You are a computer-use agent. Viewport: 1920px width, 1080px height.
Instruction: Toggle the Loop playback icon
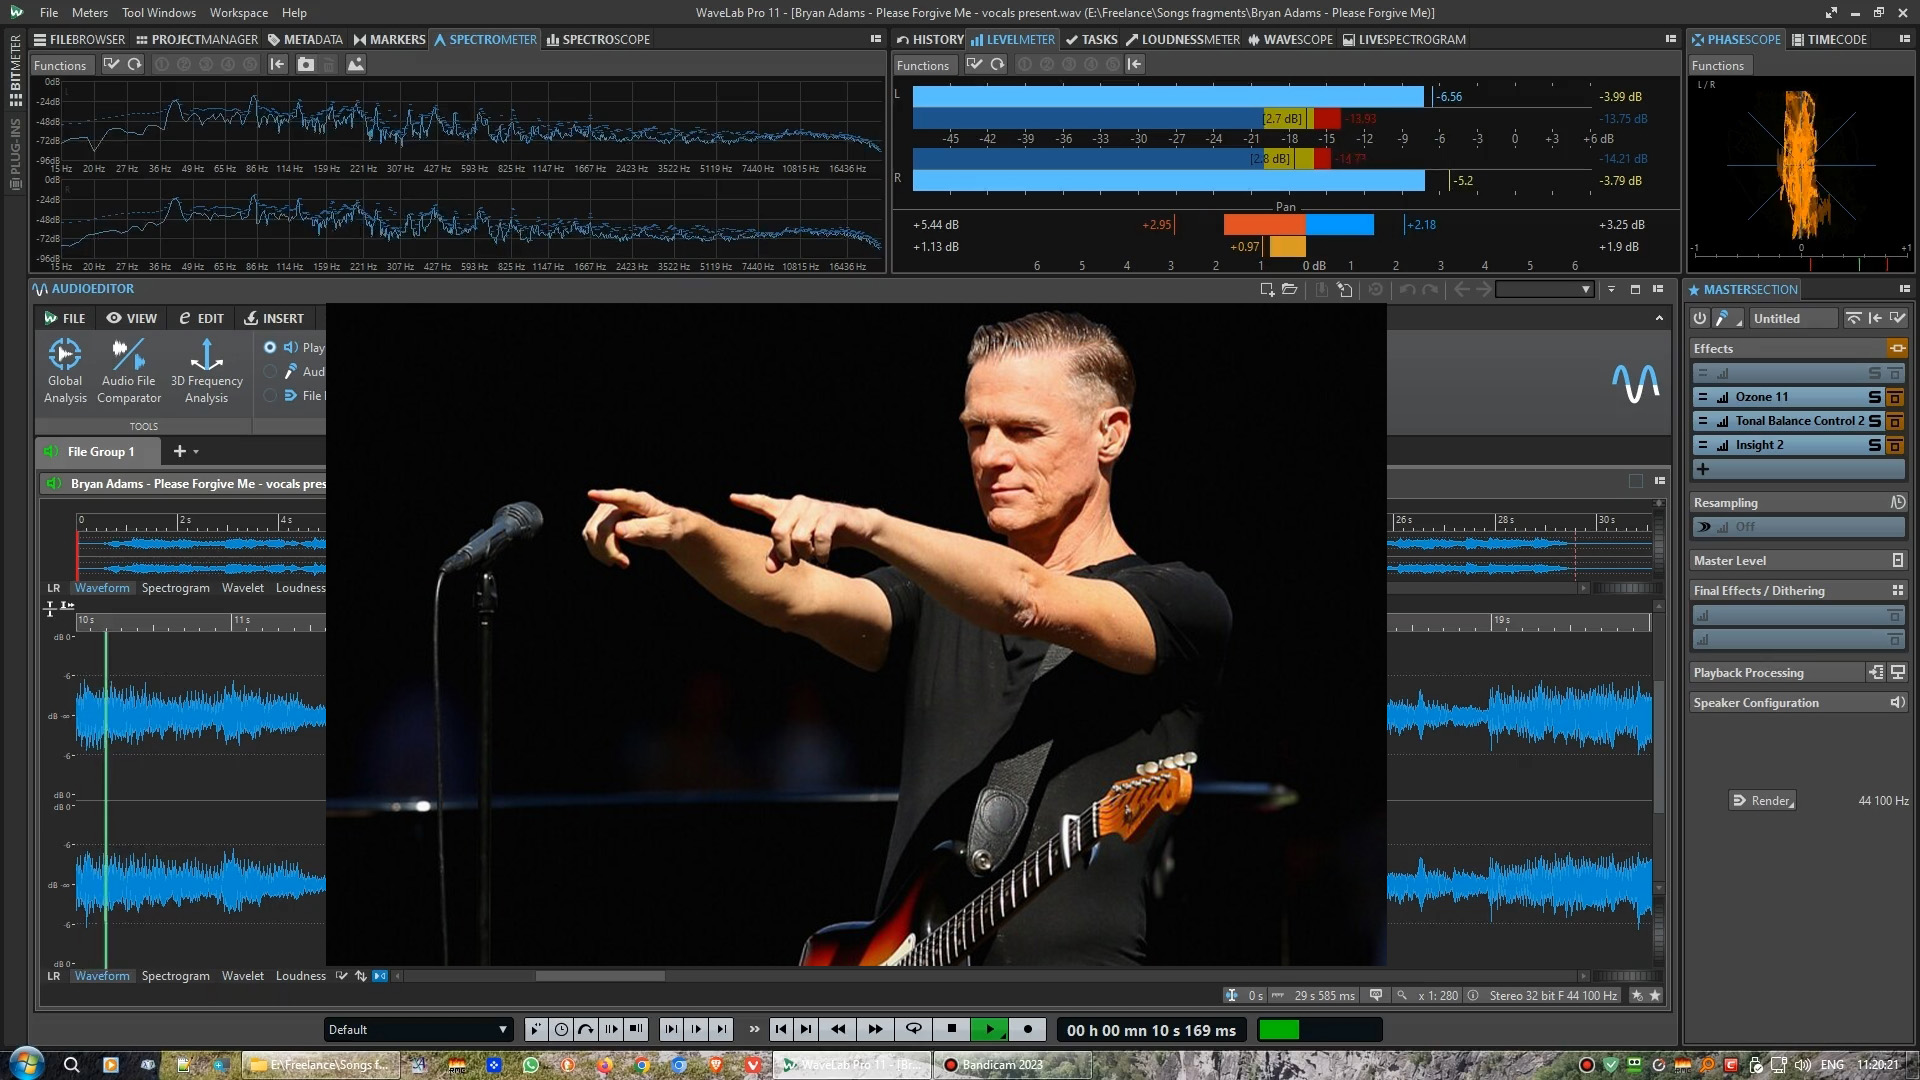click(x=913, y=1029)
